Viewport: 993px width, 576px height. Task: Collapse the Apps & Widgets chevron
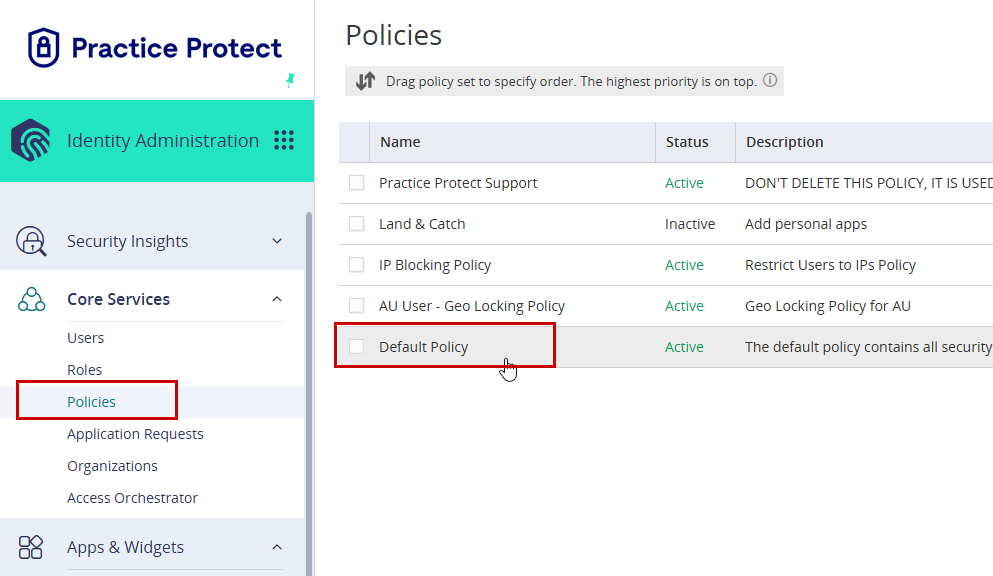pos(277,547)
